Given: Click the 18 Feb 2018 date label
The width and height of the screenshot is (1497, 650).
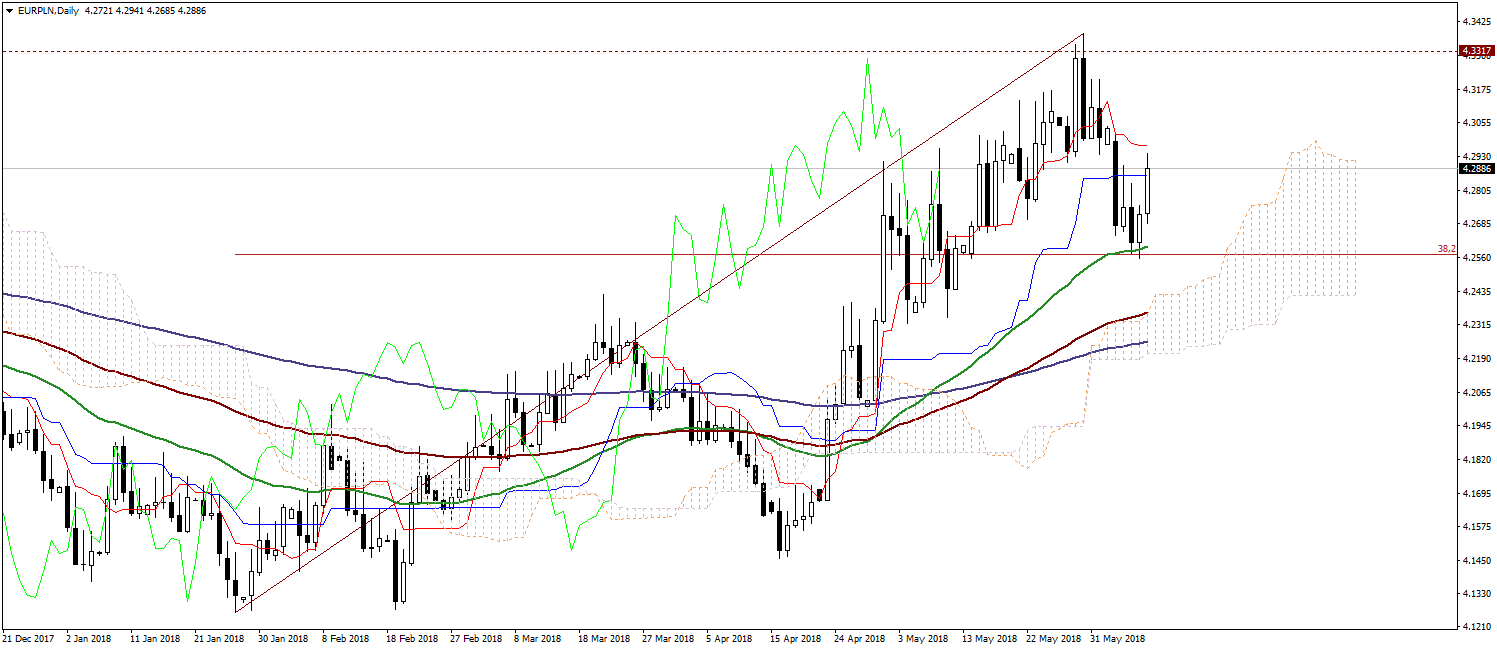Looking at the screenshot, I should coord(412,638).
